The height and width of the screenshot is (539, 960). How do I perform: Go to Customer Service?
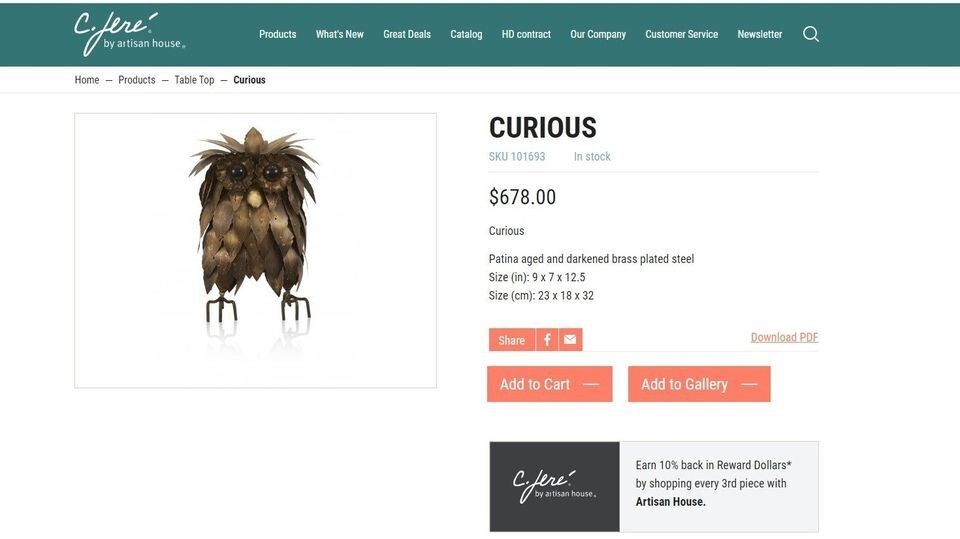tap(681, 34)
